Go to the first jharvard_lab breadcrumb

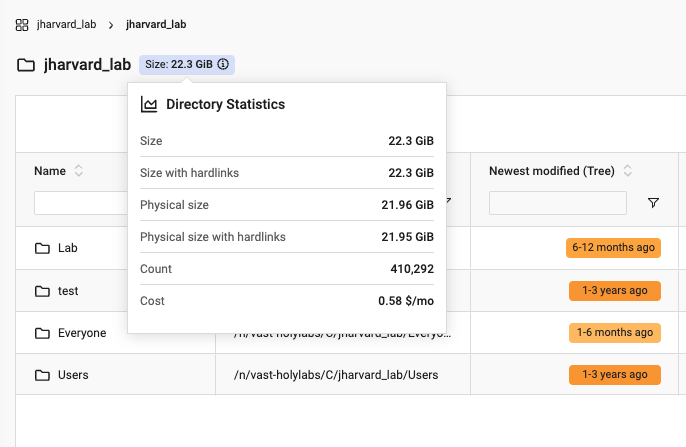(x=68, y=24)
